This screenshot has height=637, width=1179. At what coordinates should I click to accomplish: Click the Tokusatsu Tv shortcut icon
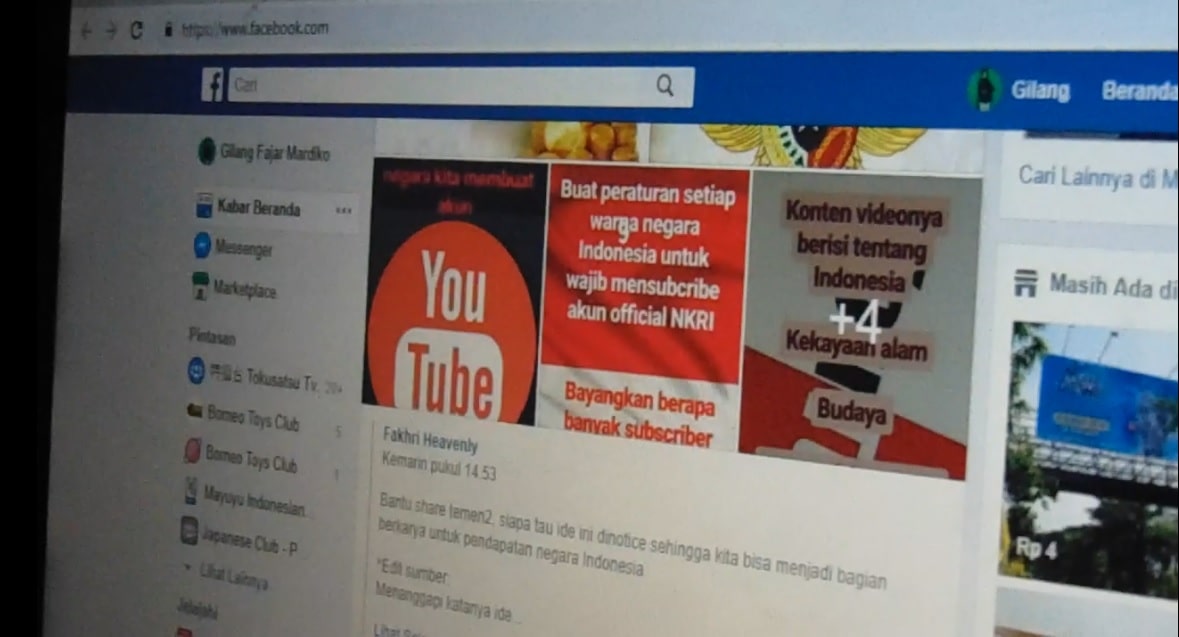click(x=196, y=371)
